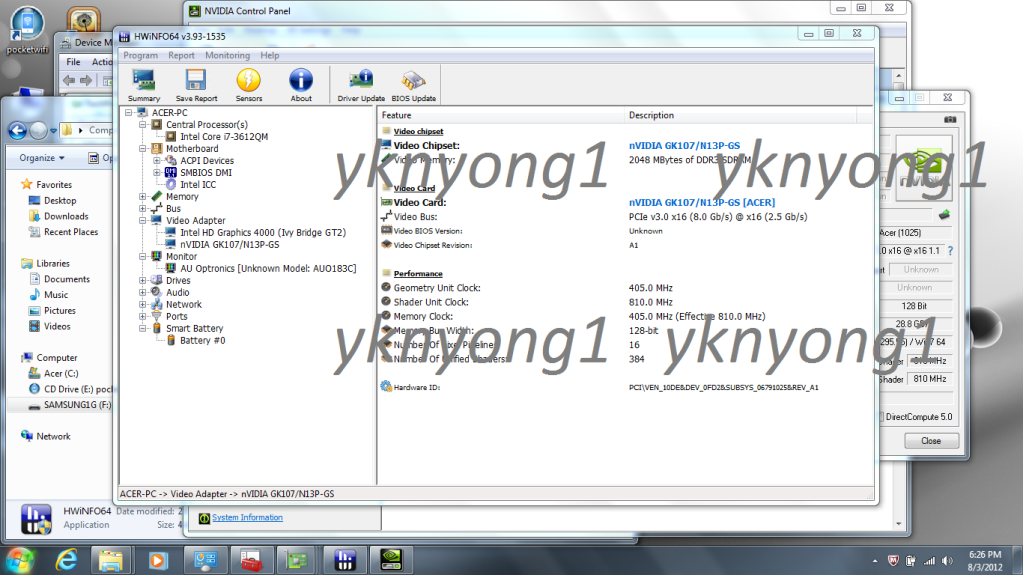The width and height of the screenshot is (1023, 575).
Task: Select the Network item in HWiNFO tree
Action: 183,305
